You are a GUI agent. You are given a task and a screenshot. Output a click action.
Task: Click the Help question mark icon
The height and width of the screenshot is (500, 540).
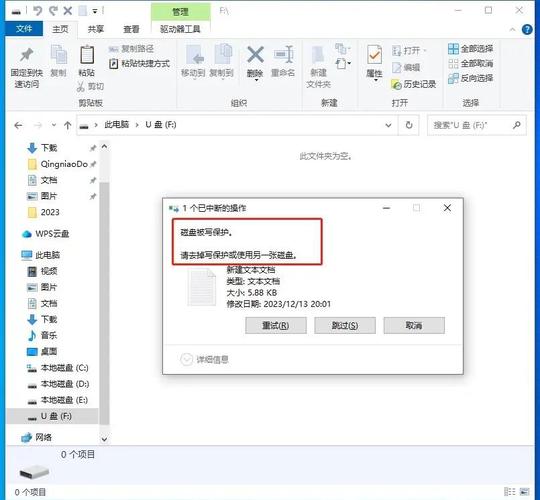point(527,30)
